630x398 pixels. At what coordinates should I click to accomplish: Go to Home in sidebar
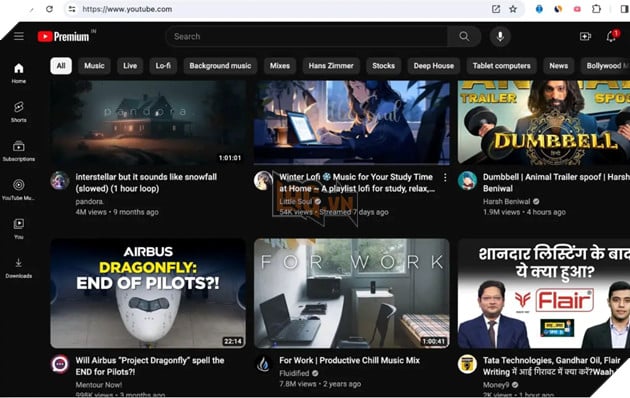coord(18,73)
